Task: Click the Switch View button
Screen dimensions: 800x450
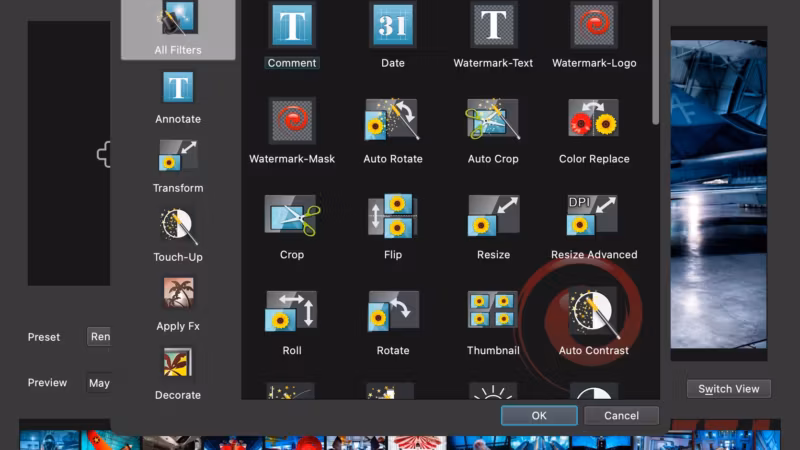Action: (729, 389)
